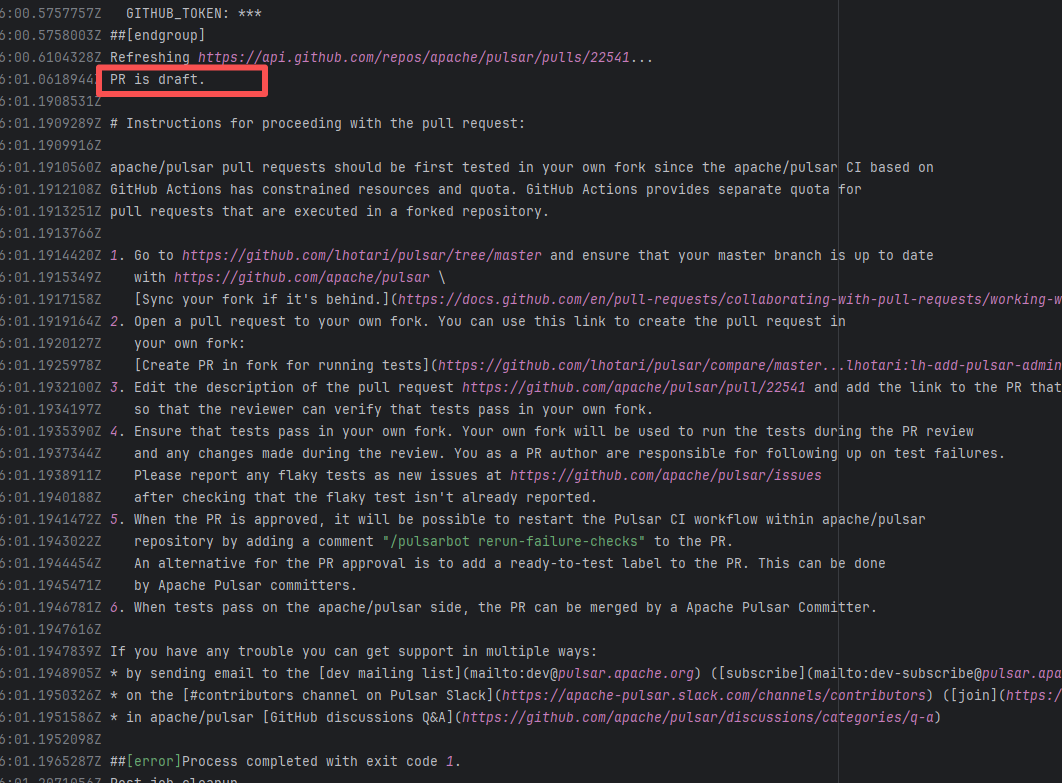1062x783 pixels.
Task: Click the "[#contributors channel on Pulsar Slack]" text
Action: click(340, 695)
